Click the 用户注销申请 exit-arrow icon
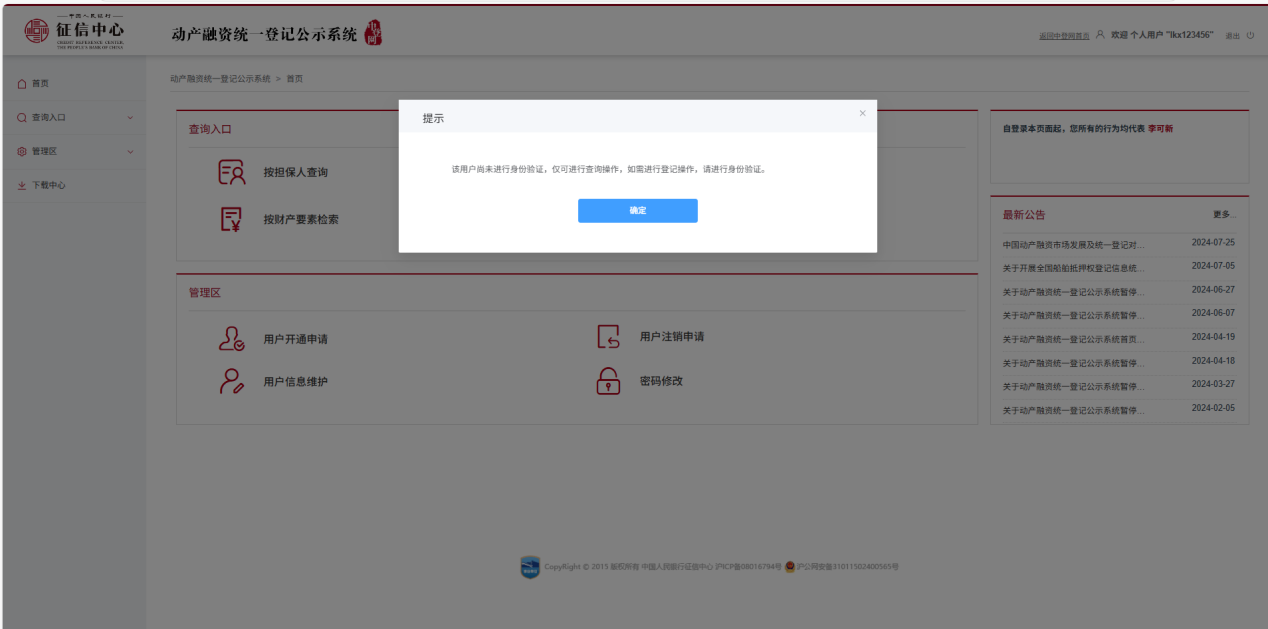Viewport: 1268px width, 629px height. (x=608, y=337)
